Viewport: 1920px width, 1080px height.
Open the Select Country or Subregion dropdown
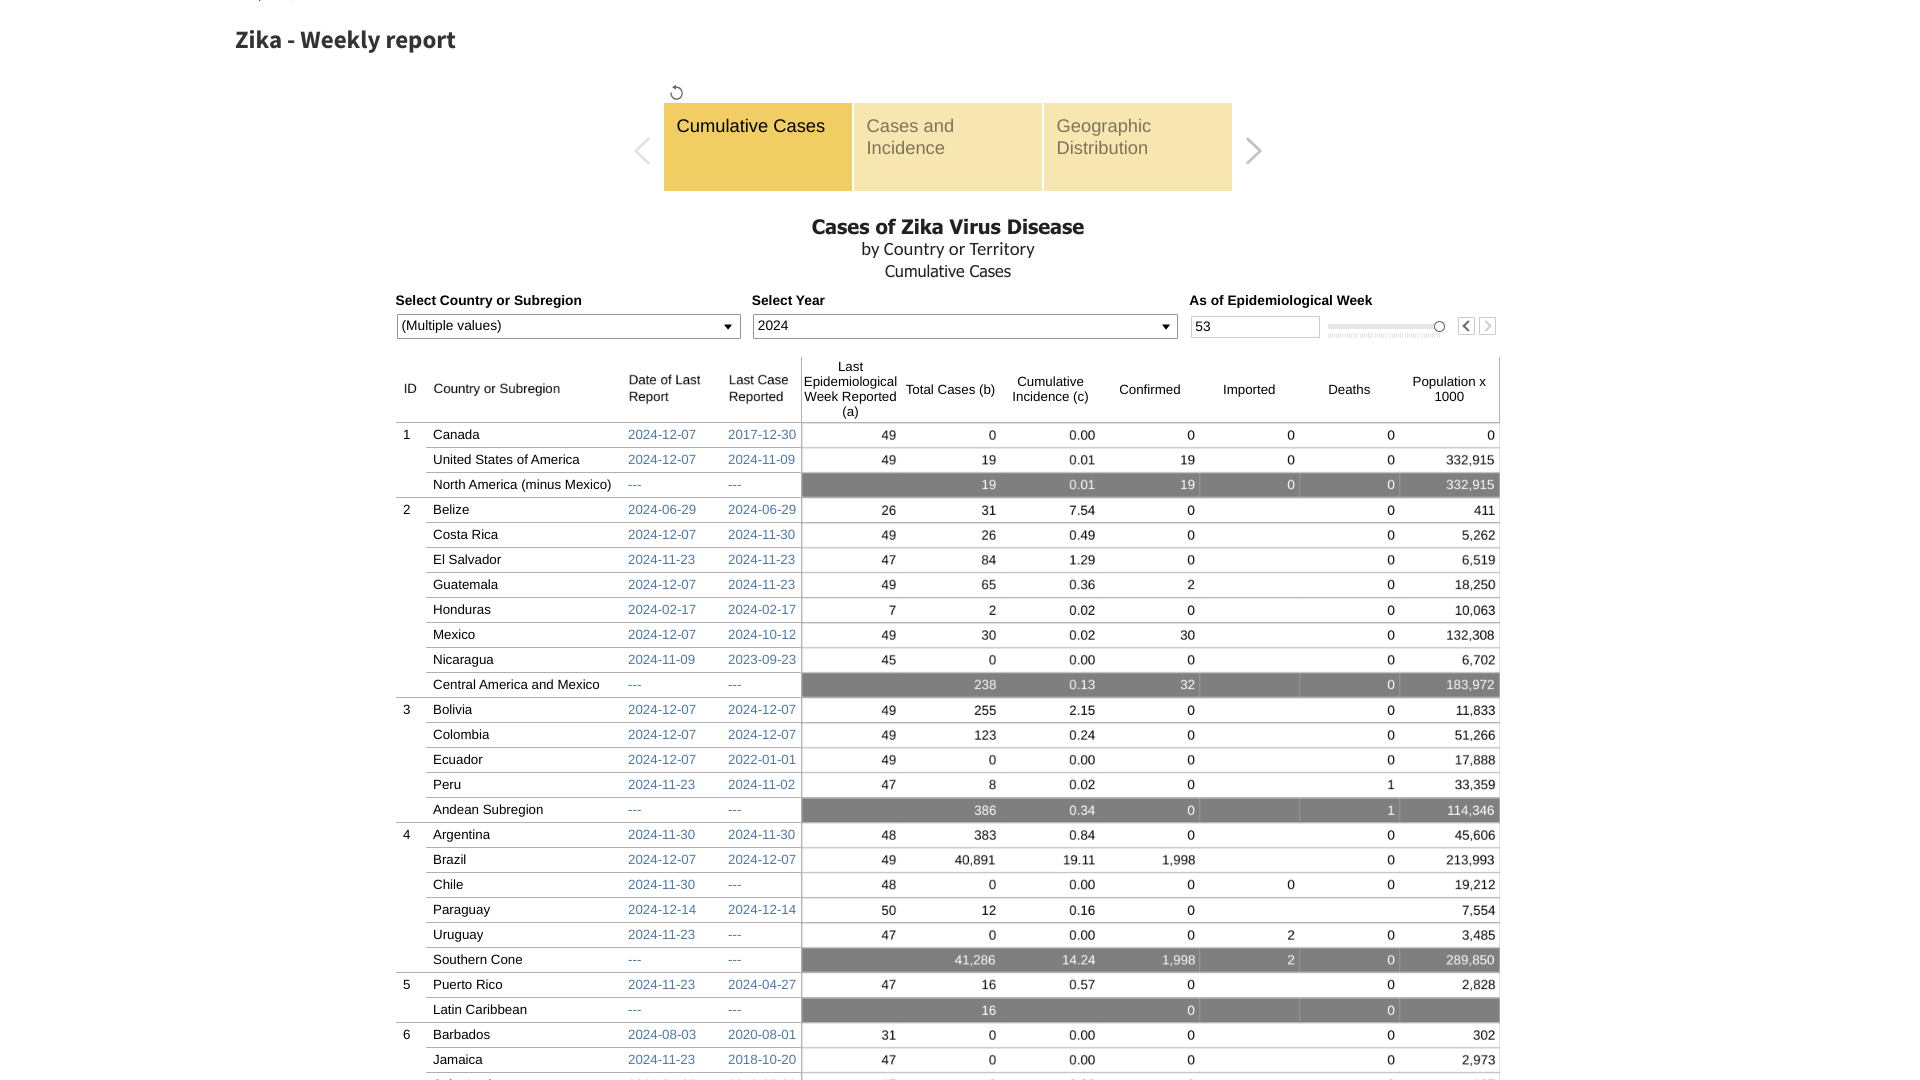[x=568, y=326]
